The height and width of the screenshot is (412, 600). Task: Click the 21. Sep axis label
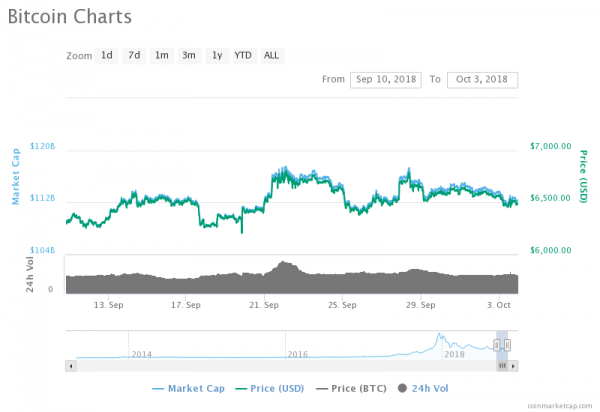tap(264, 305)
